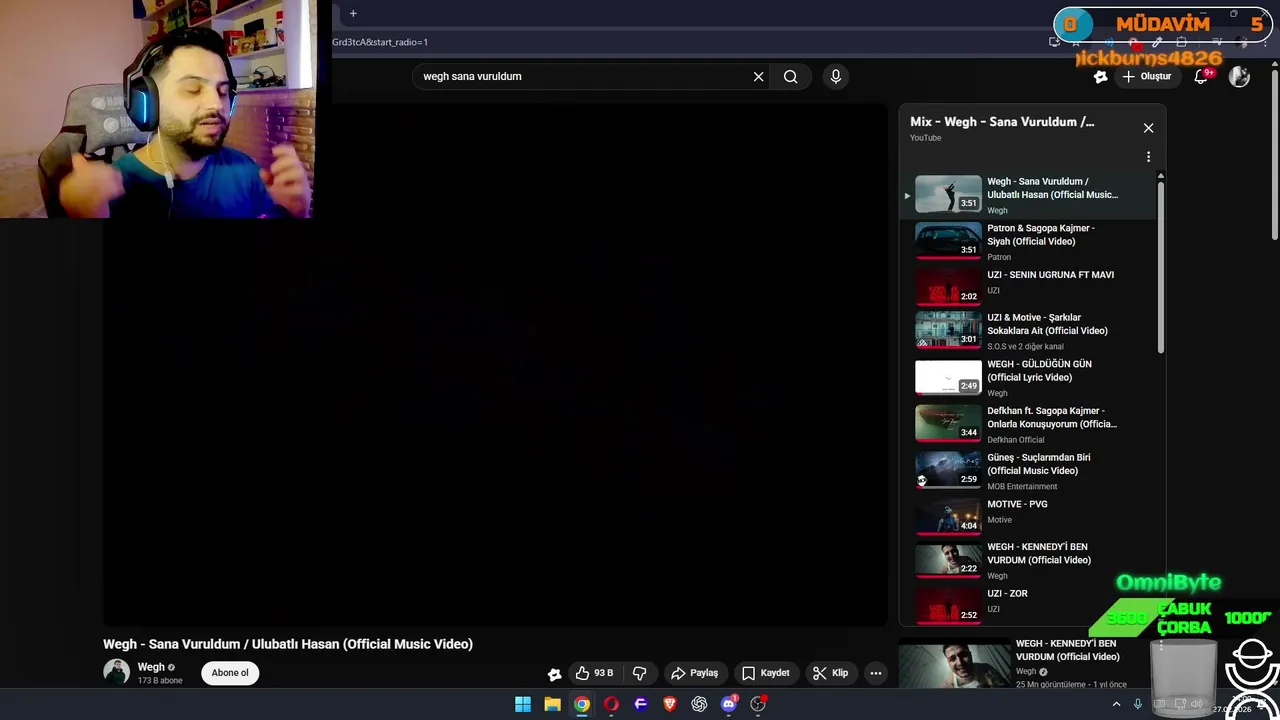The image size is (1280, 720).
Task: Open Opera browser from taskbar
Action: click(611, 704)
